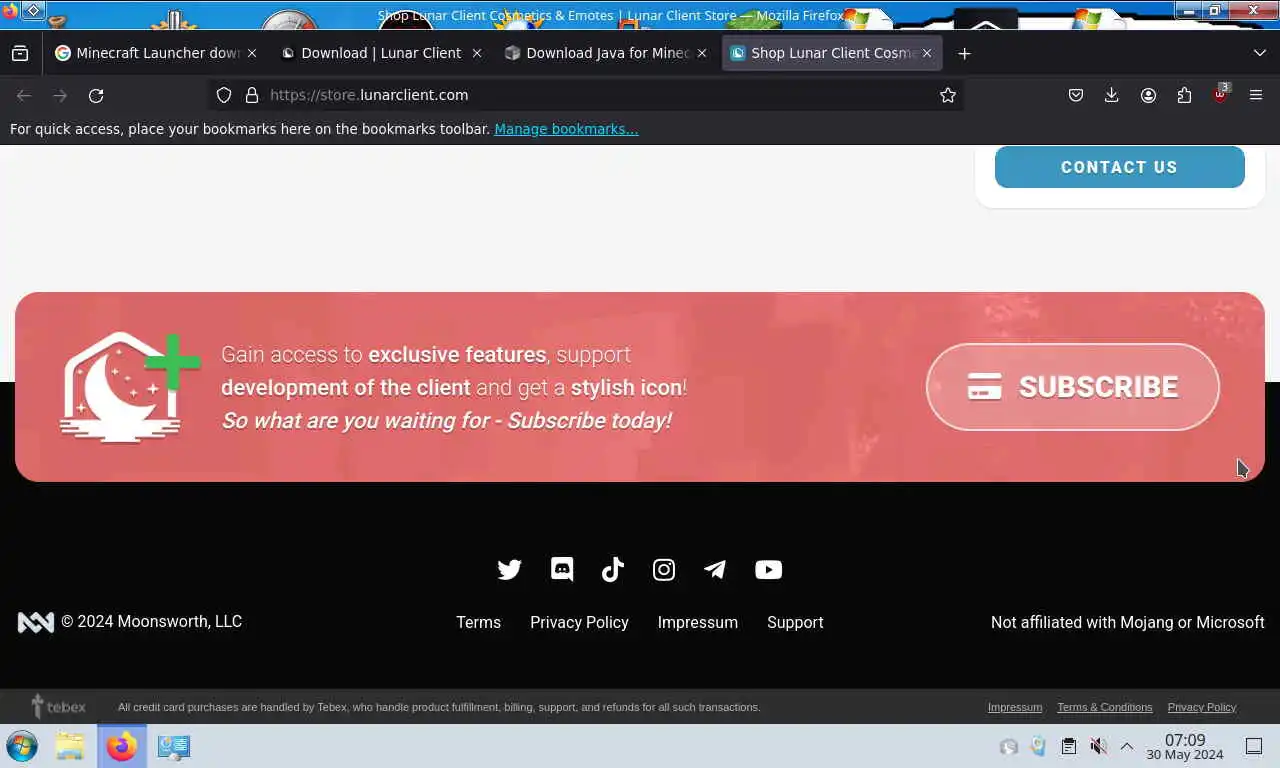Open Firefox View
The height and width of the screenshot is (768, 1280).
tap(20, 53)
